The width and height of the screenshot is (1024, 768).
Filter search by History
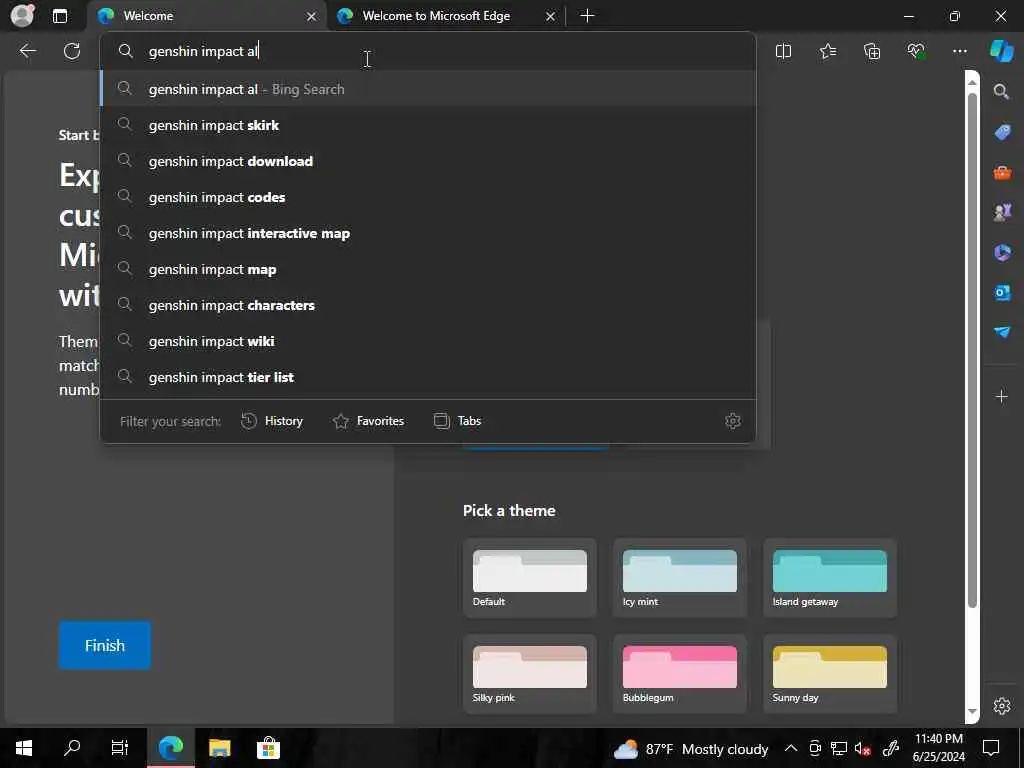coord(272,421)
